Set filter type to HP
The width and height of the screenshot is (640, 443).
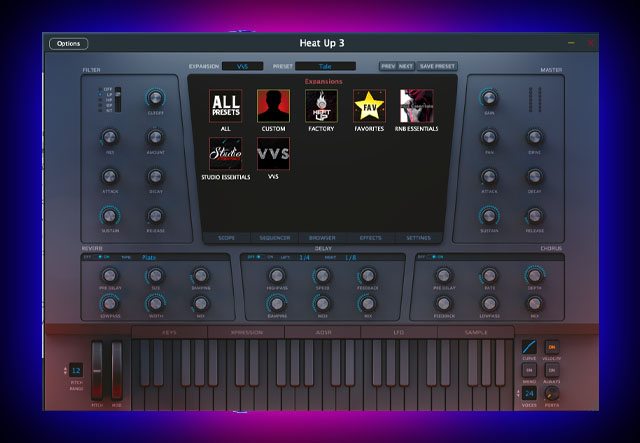[105, 100]
